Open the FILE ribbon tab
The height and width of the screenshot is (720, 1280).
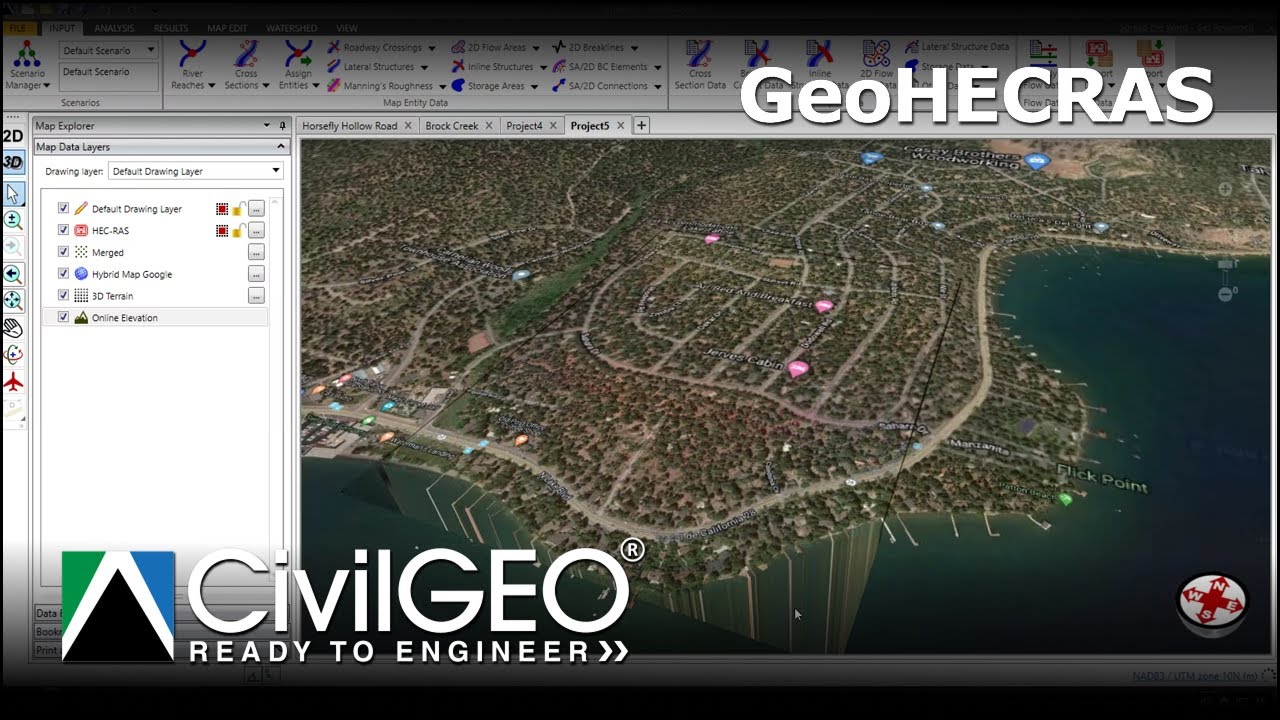click(18, 28)
